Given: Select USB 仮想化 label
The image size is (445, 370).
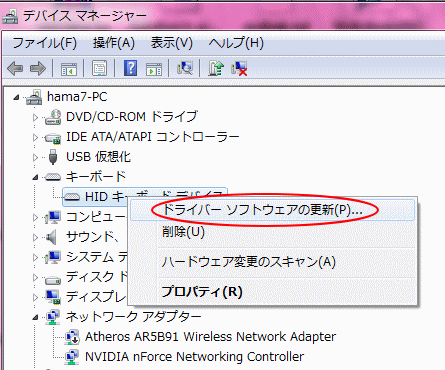Looking at the screenshot, I should 98,157.
